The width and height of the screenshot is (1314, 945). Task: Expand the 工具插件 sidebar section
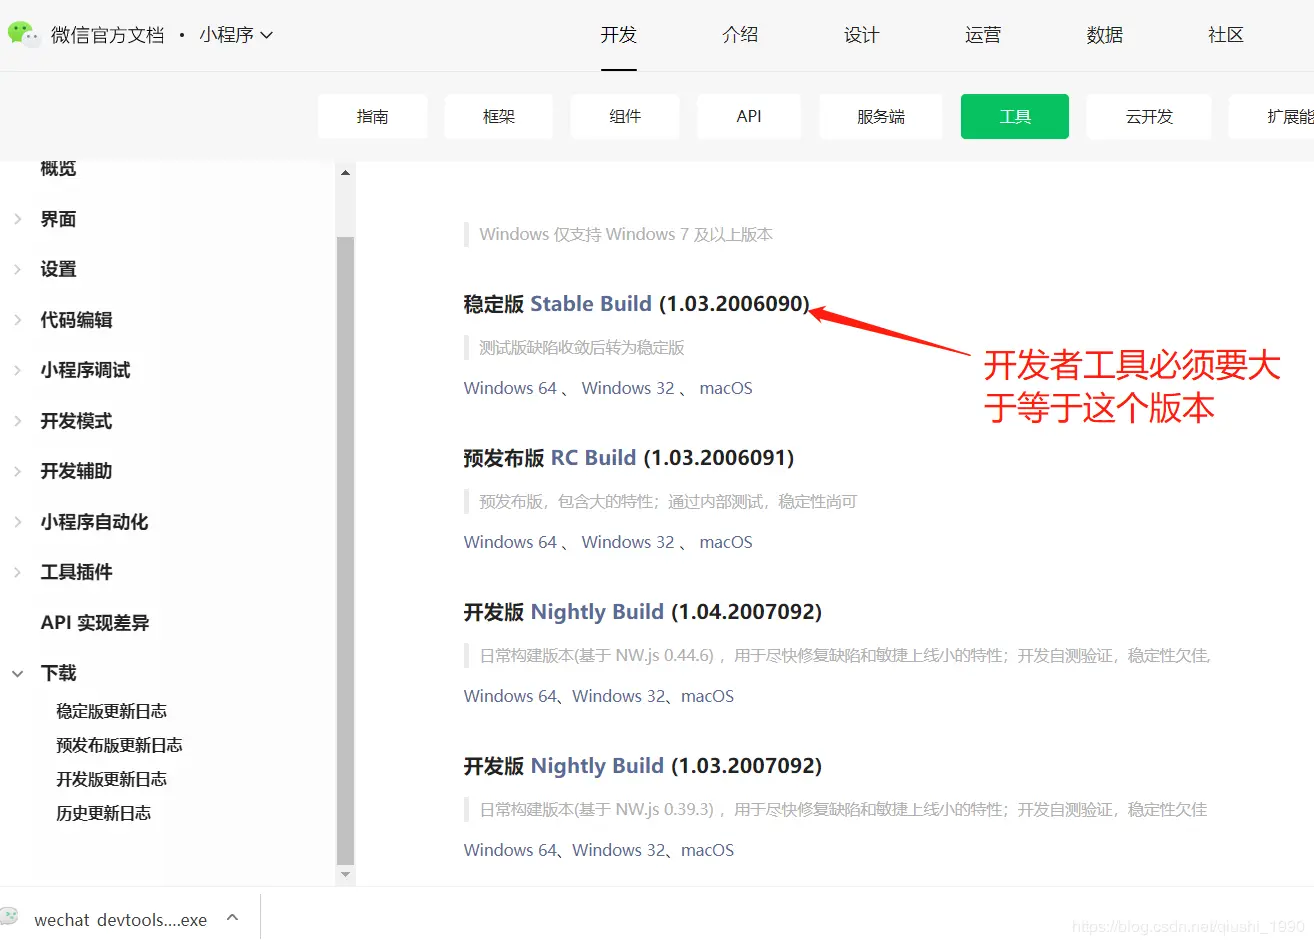[x=17, y=572]
